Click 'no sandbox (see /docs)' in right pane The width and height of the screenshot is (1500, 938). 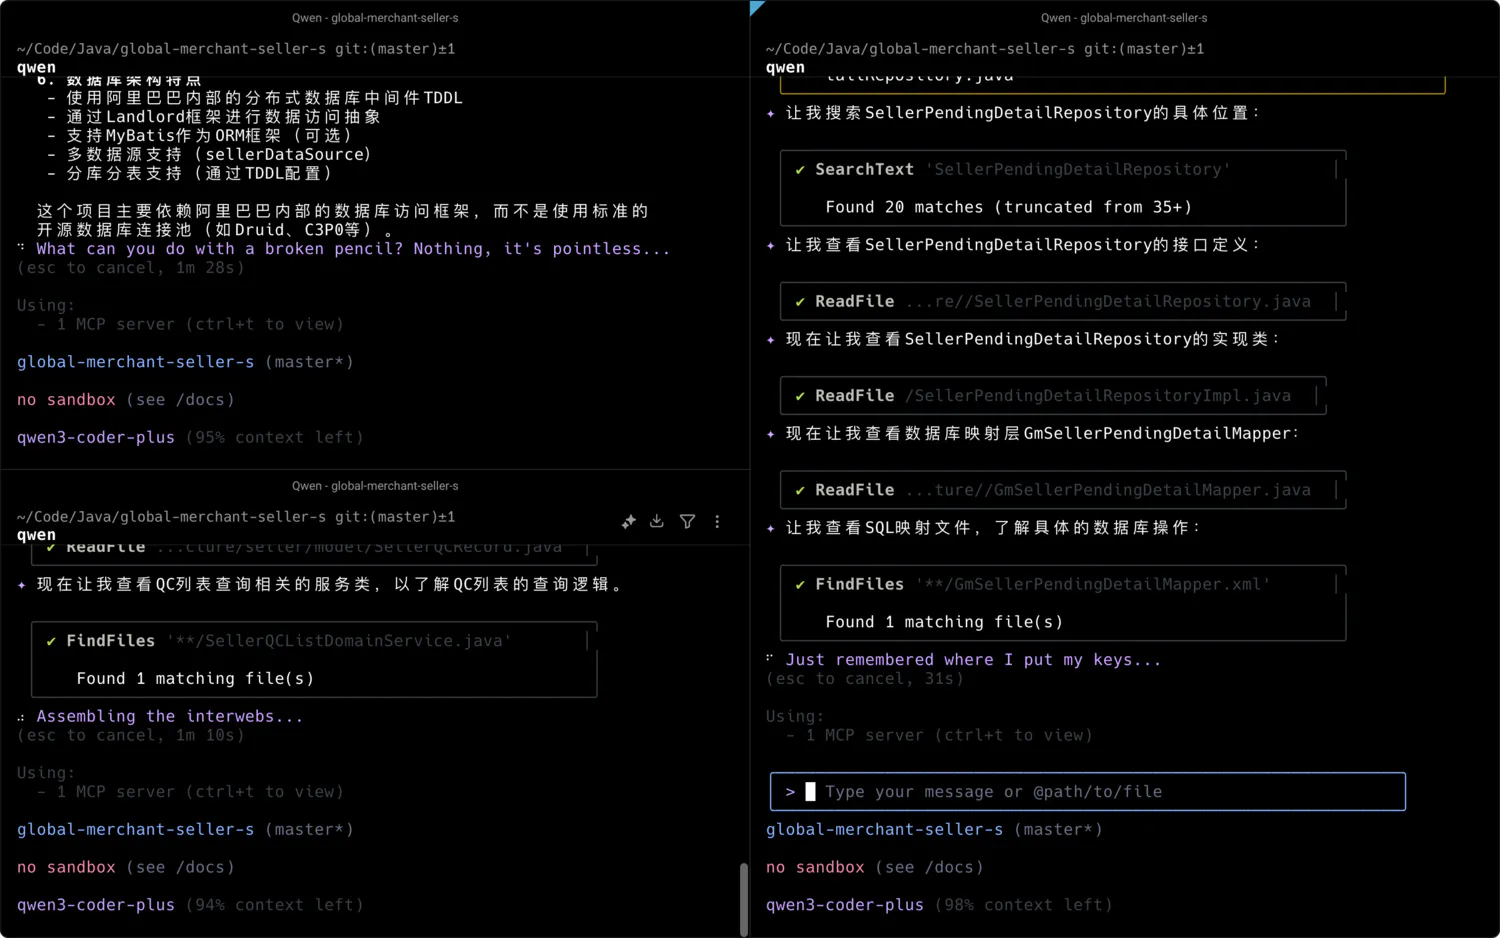874,867
